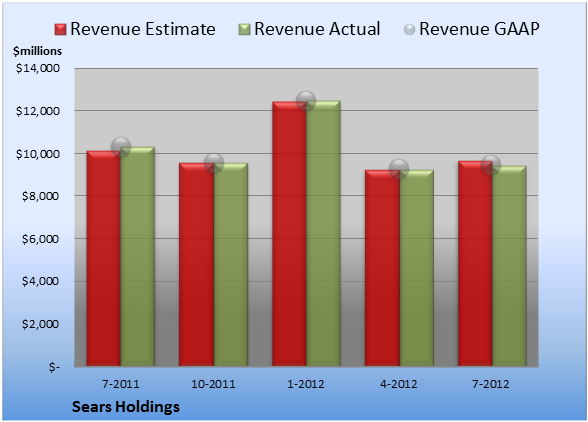
Task: Click the GAAP marker sphere for 7-2011
Action: (x=121, y=147)
